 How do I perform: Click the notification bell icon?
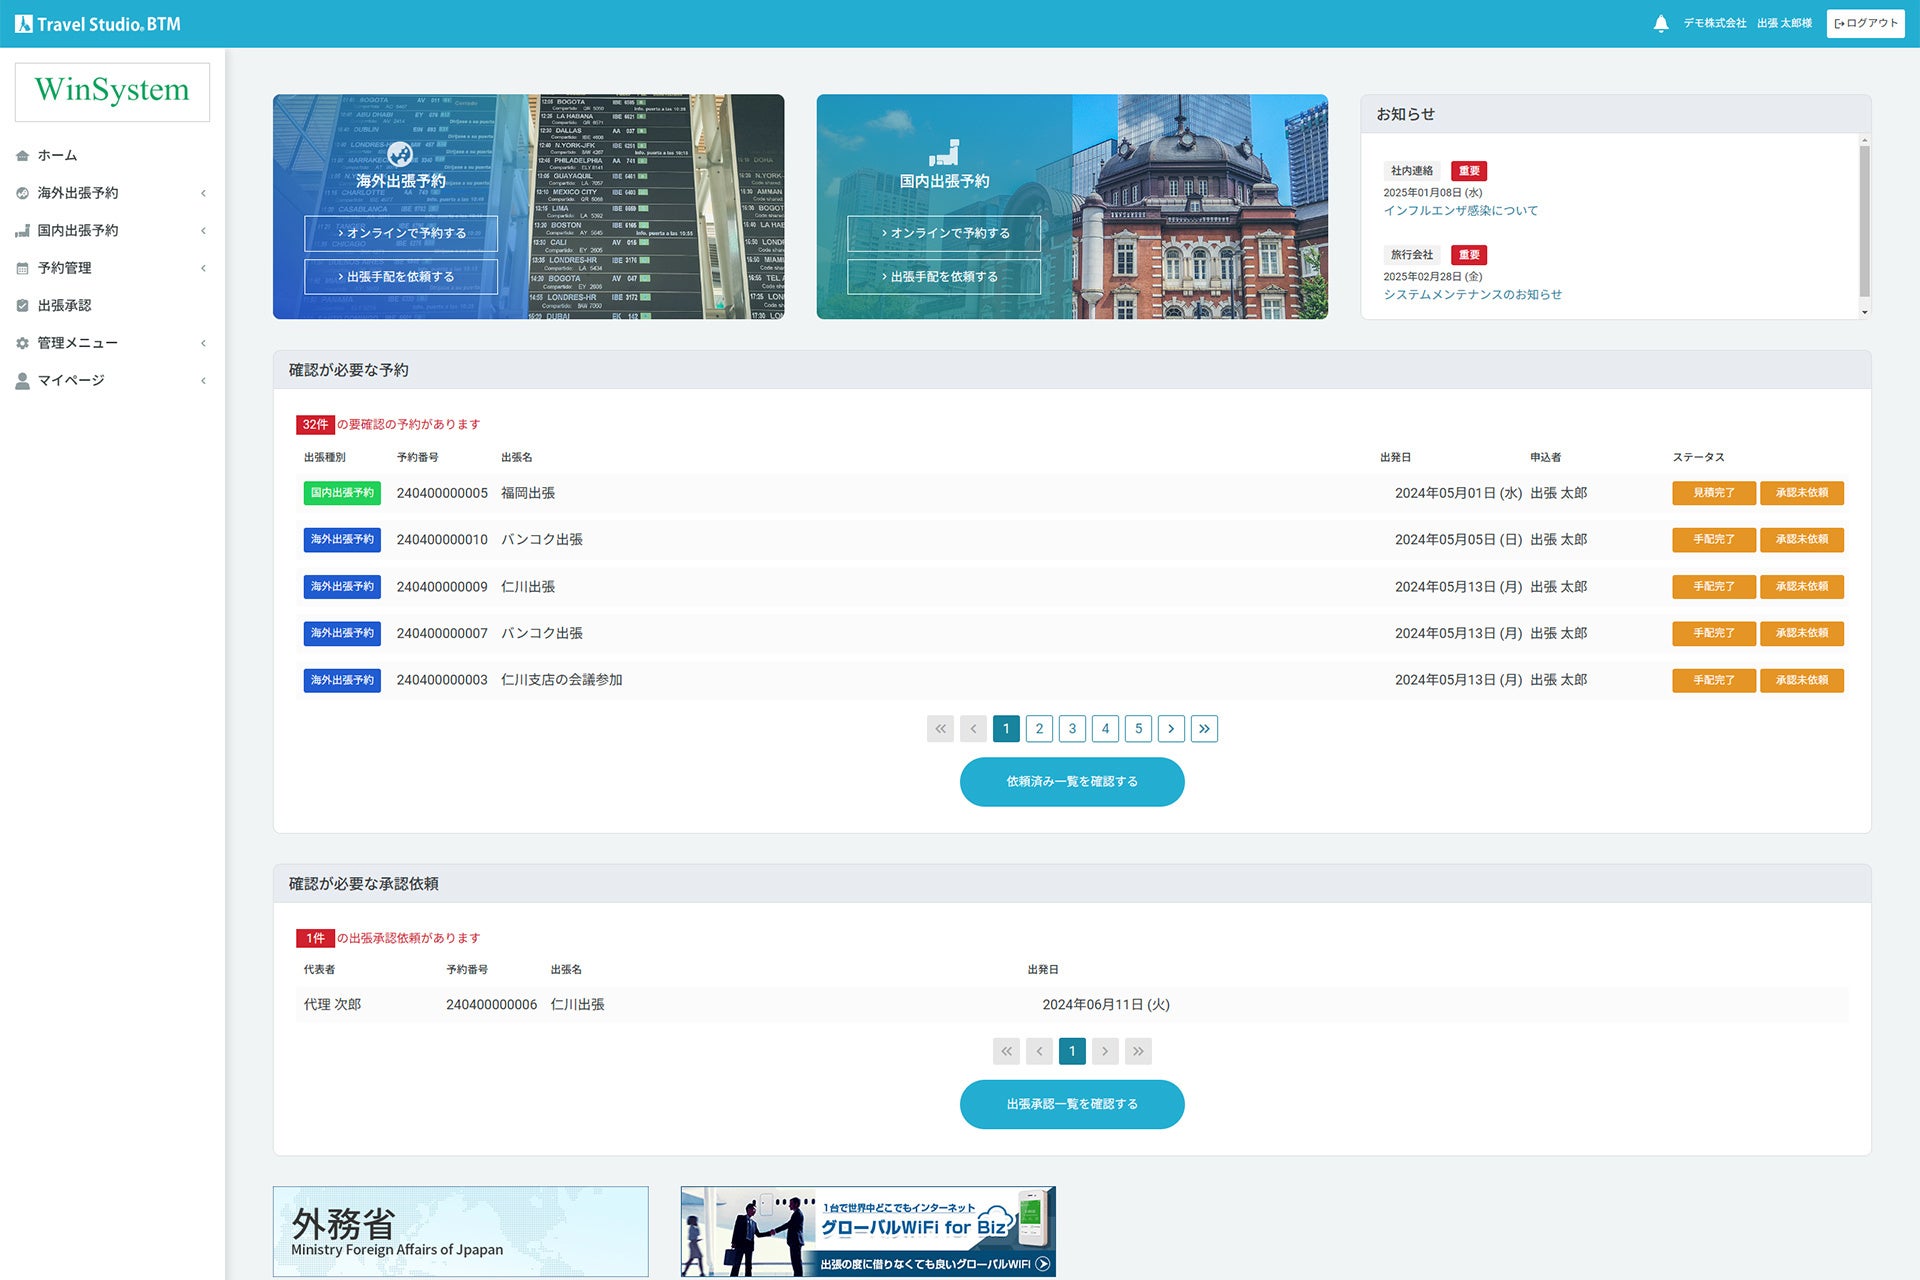1661,23
